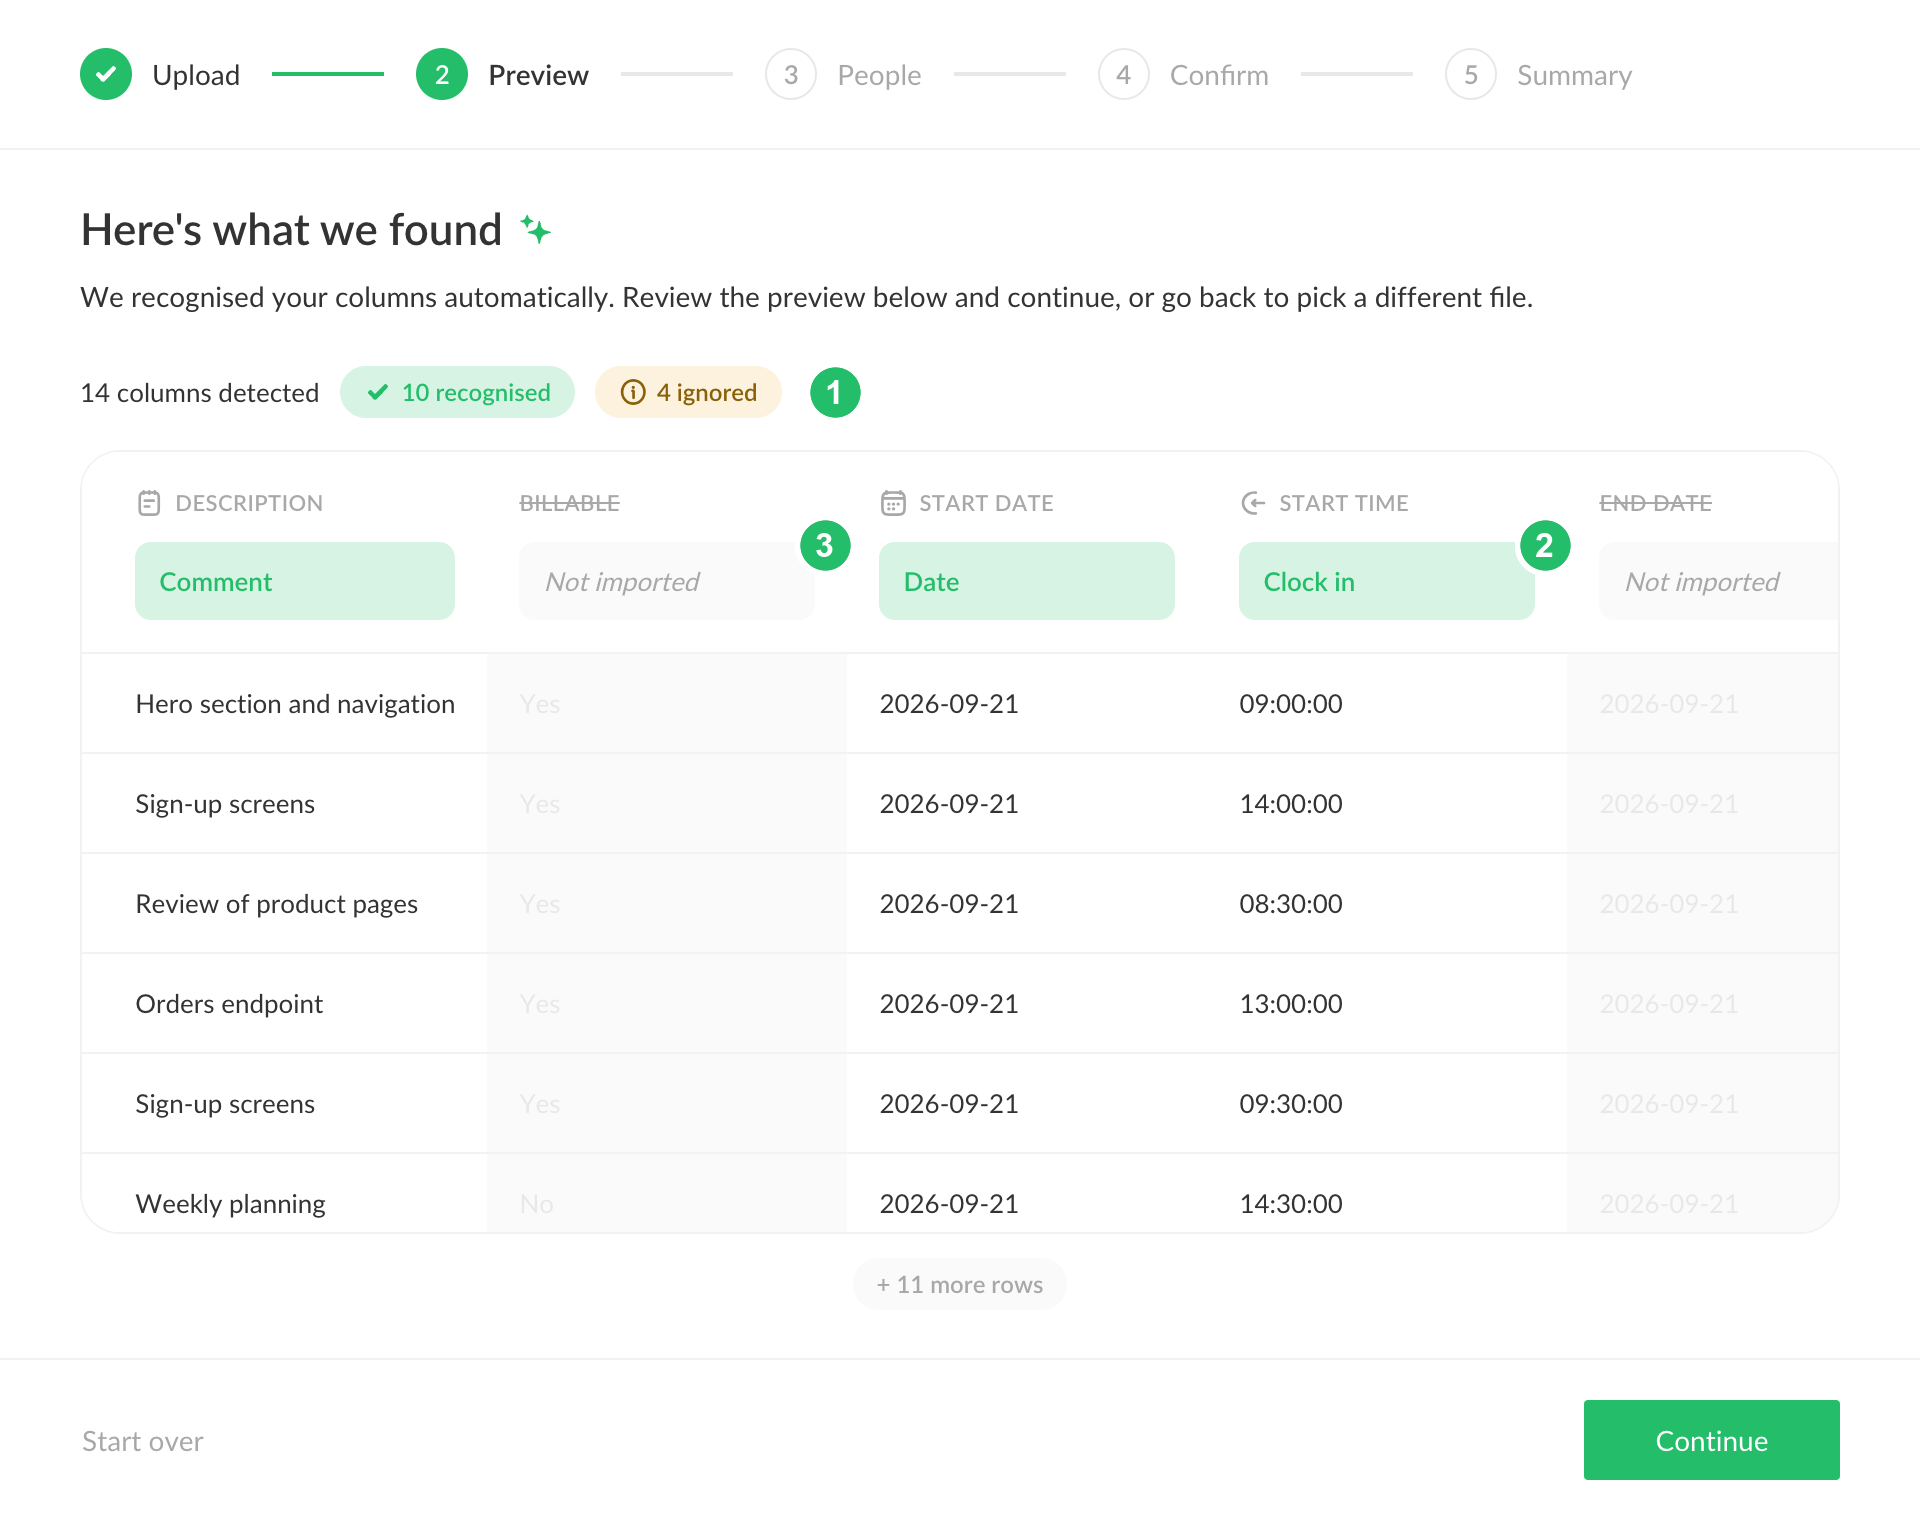1920x1520 pixels.
Task: Click the completed Upload step checkmark icon
Action: (106, 74)
